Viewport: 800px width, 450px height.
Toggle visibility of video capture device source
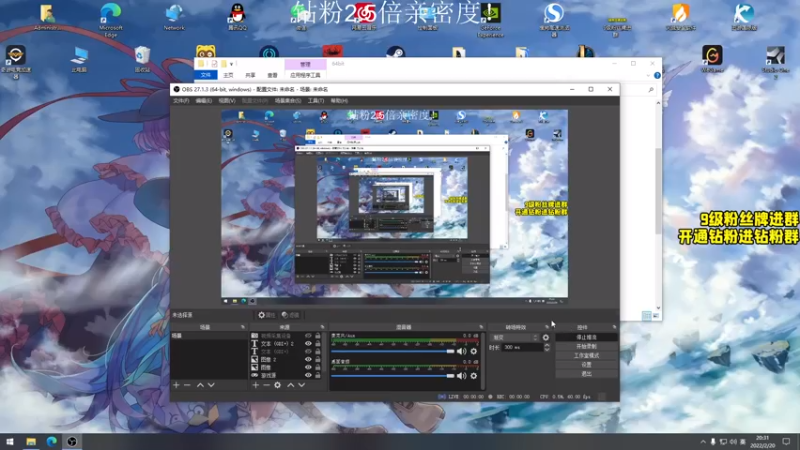(308, 336)
